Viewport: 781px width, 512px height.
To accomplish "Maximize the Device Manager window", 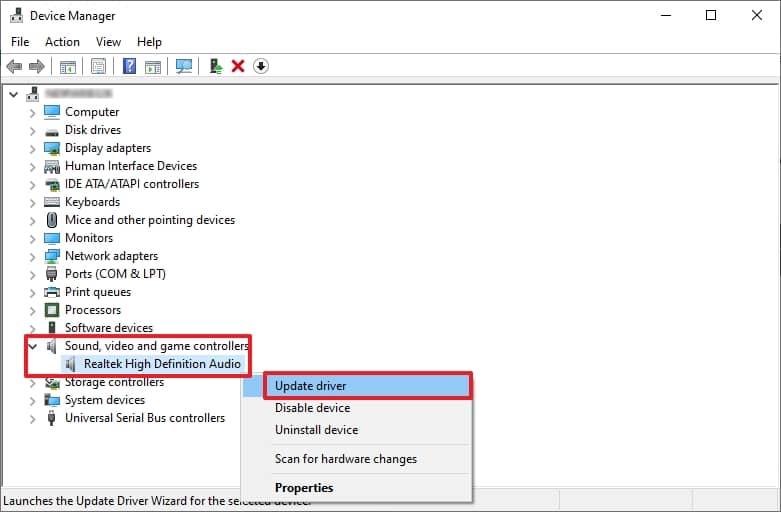I will point(711,15).
